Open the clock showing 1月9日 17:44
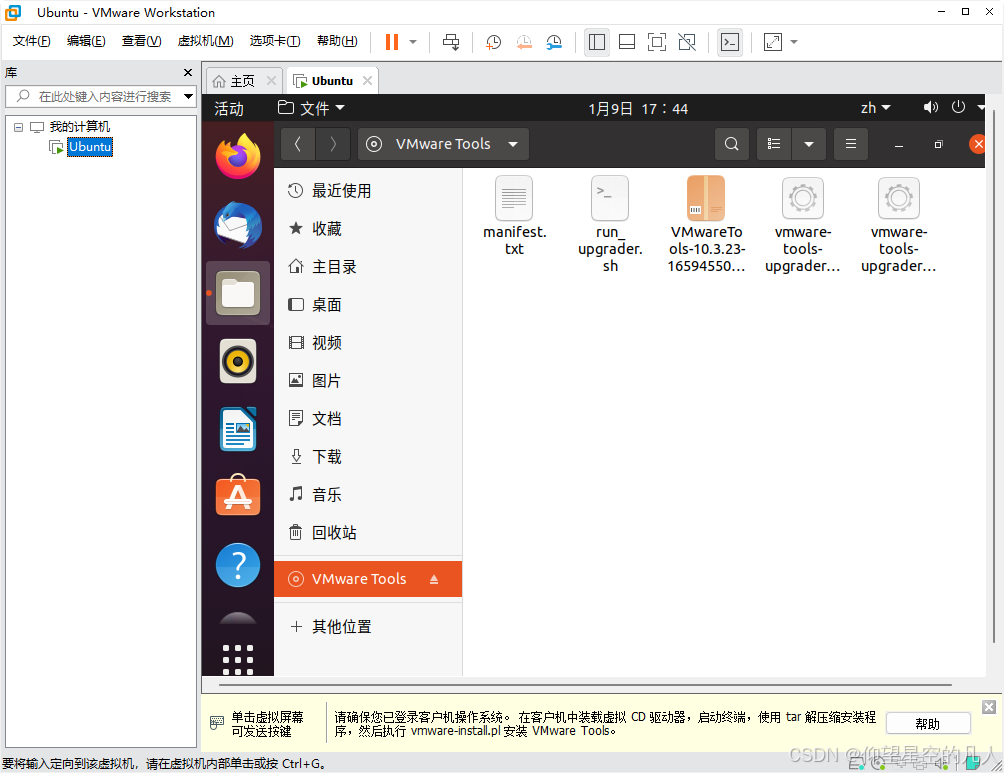Screen dimensions: 1004x773 [638, 109]
